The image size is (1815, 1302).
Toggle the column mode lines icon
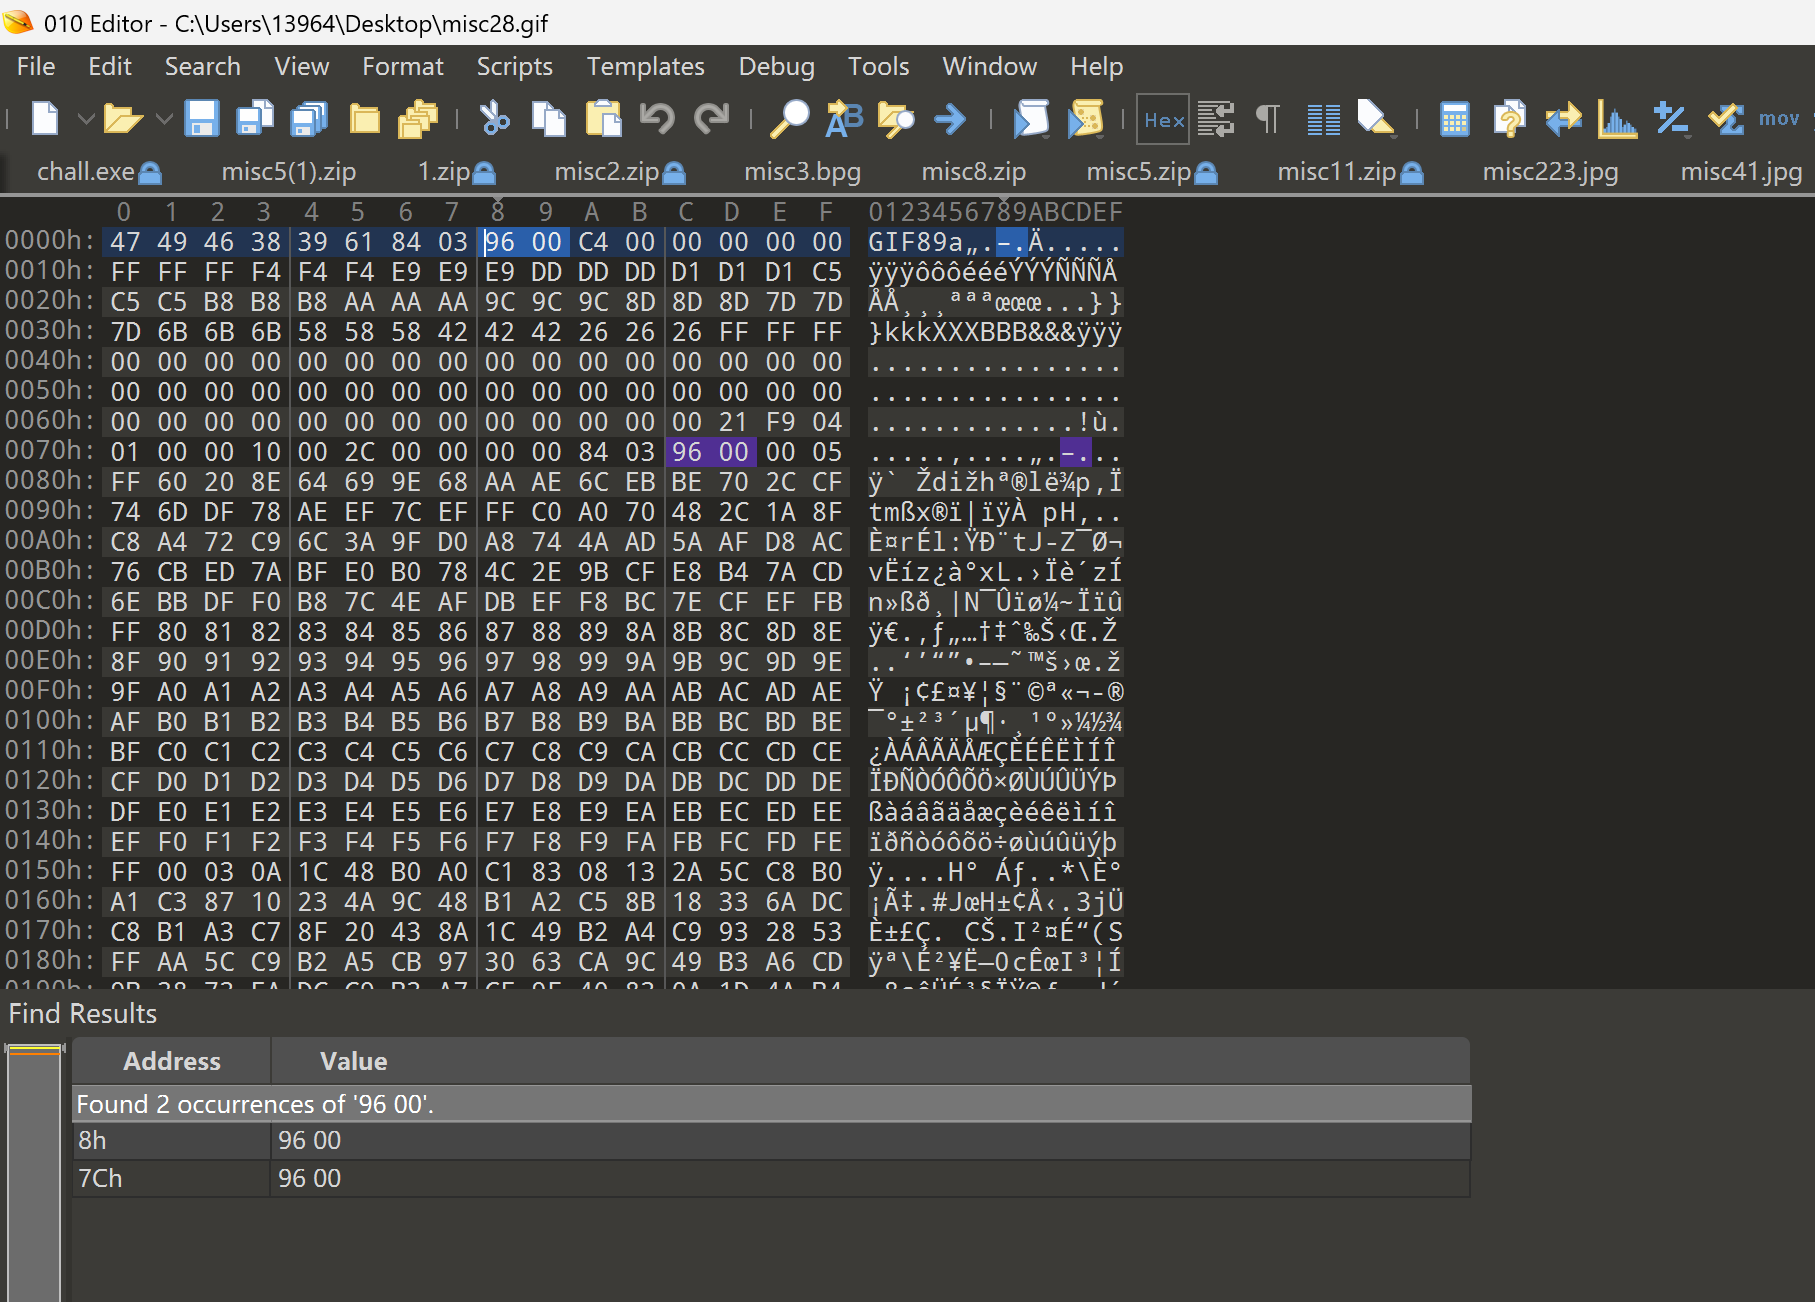(1324, 119)
